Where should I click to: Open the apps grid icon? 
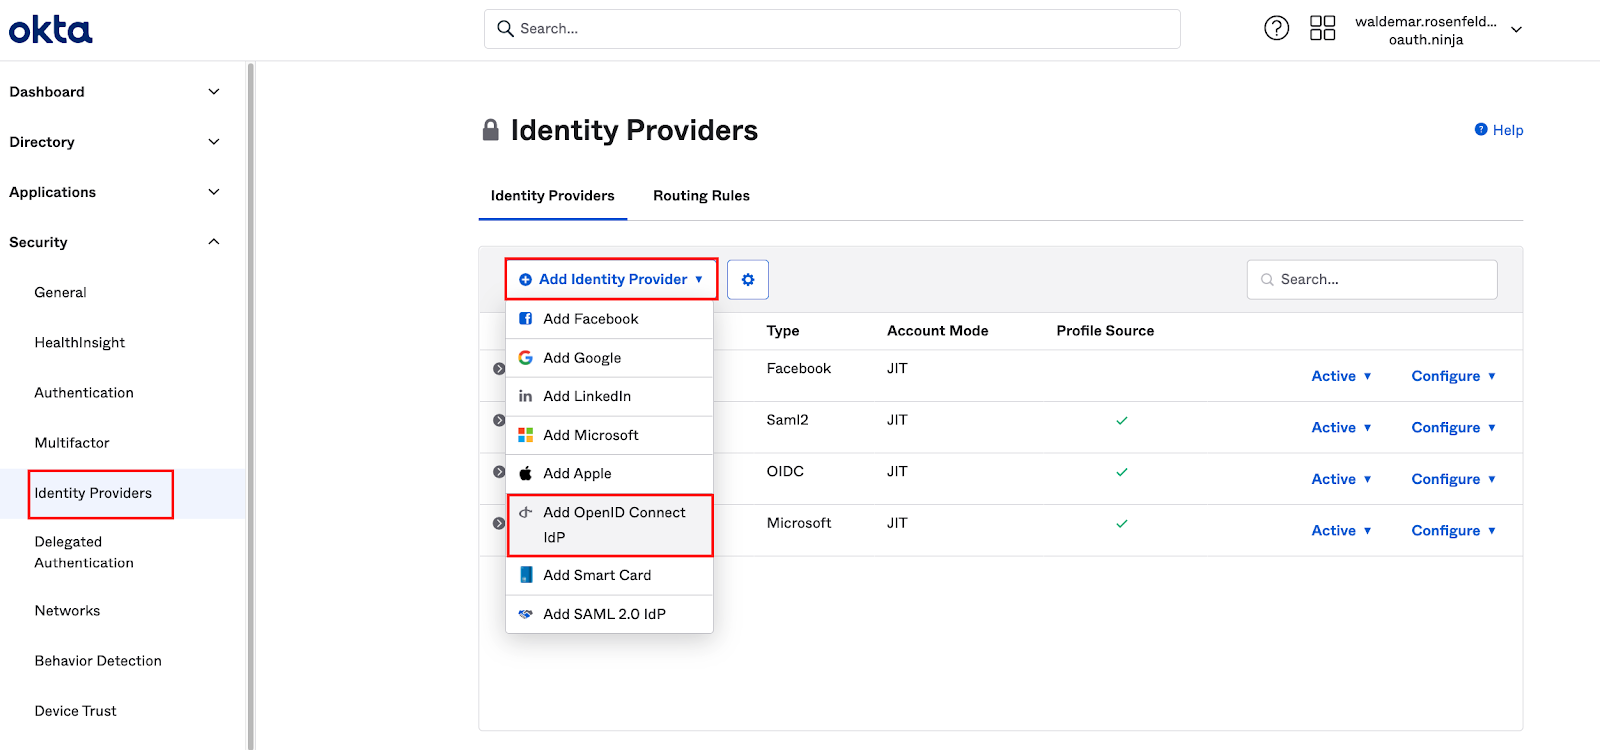(x=1323, y=28)
